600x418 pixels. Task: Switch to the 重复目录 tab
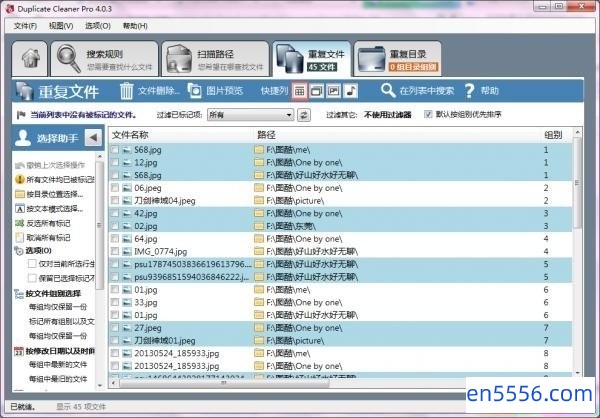click(x=398, y=59)
